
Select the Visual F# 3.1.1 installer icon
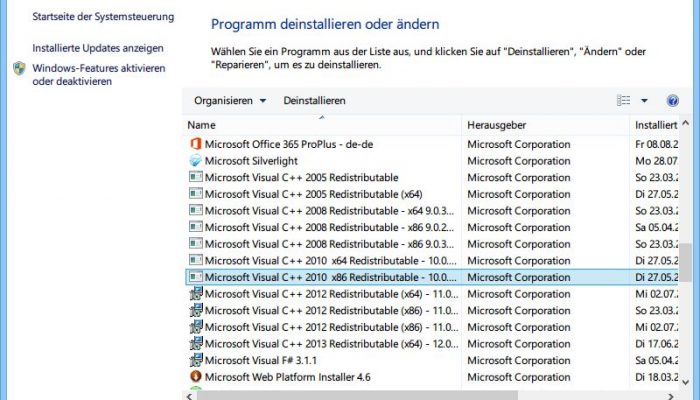click(196, 360)
